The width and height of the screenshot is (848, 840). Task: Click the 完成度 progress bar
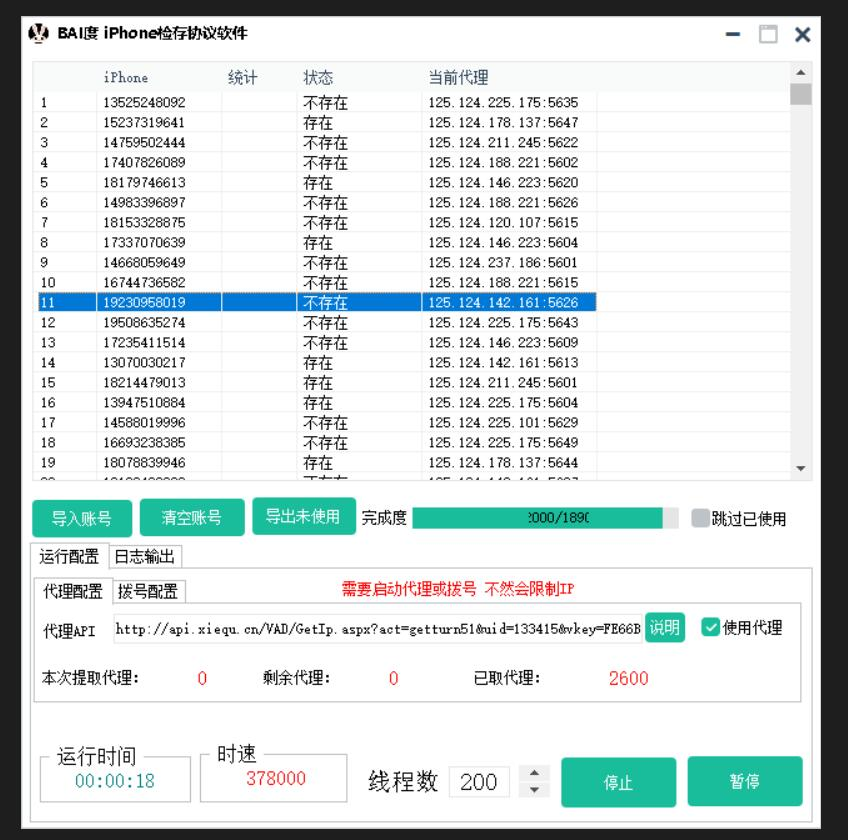click(x=545, y=518)
